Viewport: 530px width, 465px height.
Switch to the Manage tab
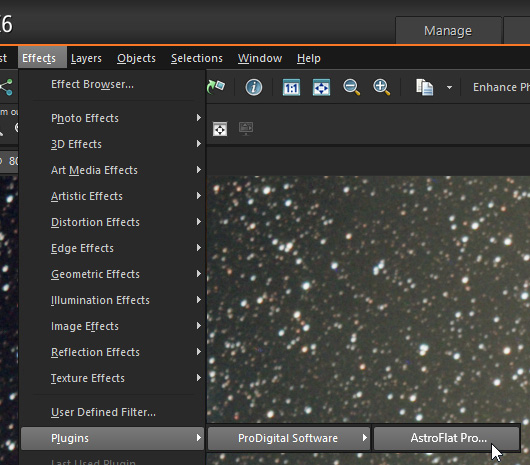[x=448, y=31]
